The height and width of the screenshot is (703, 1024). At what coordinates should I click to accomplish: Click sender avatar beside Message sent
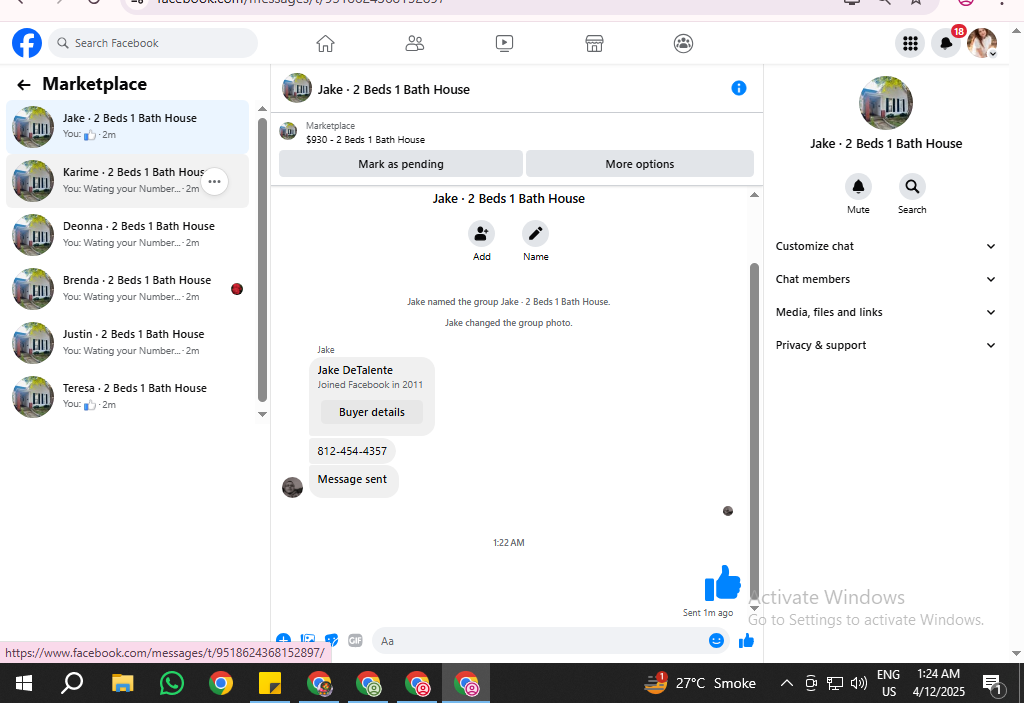click(x=293, y=487)
